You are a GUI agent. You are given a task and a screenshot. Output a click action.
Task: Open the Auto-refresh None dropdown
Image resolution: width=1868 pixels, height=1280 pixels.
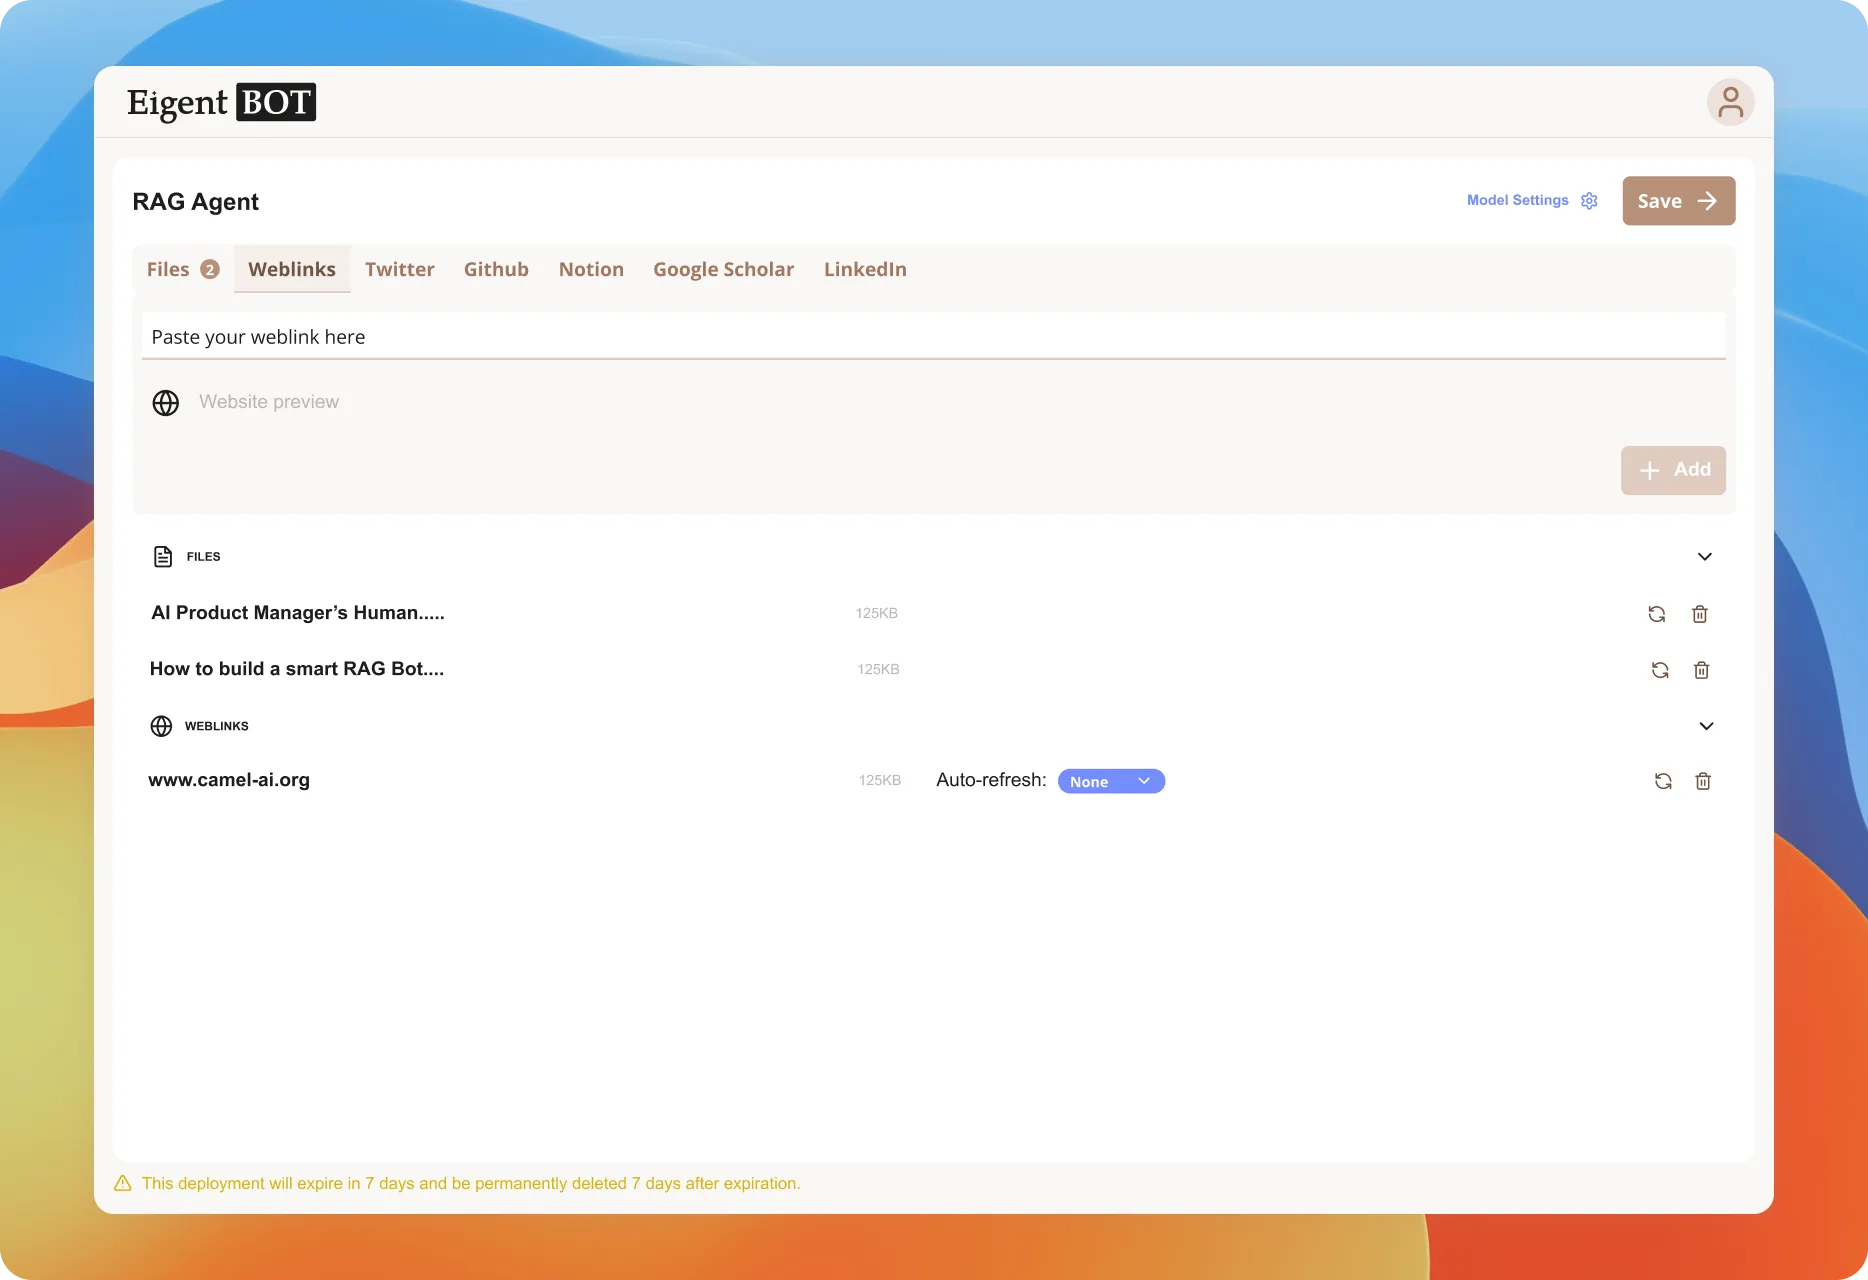[x=1111, y=781]
